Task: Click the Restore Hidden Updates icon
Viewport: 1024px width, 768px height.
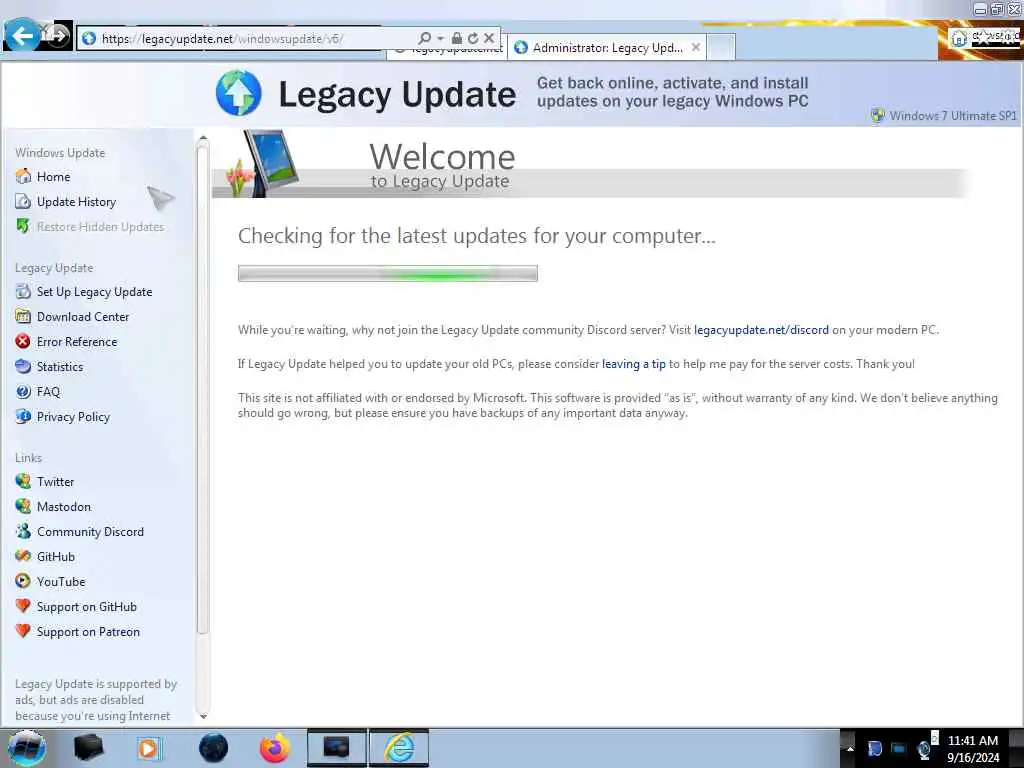Action: tap(23, 227)
